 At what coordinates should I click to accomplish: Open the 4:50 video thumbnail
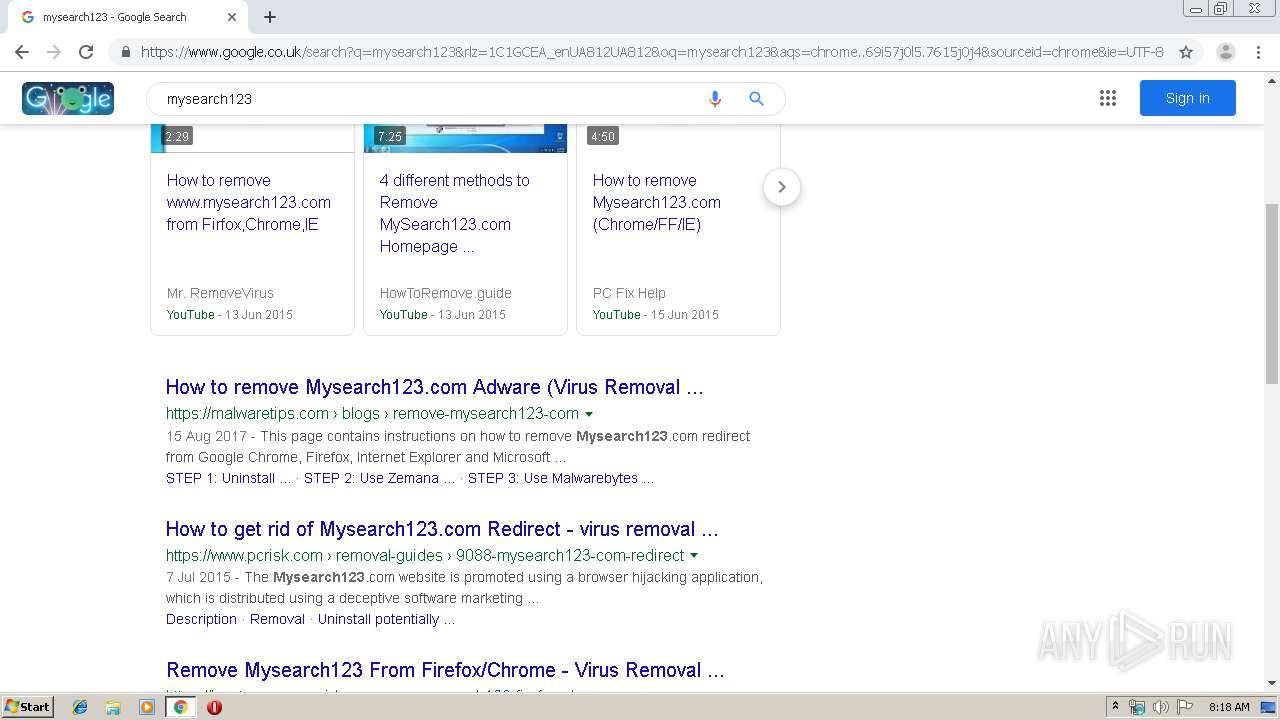tap(678, 138)
